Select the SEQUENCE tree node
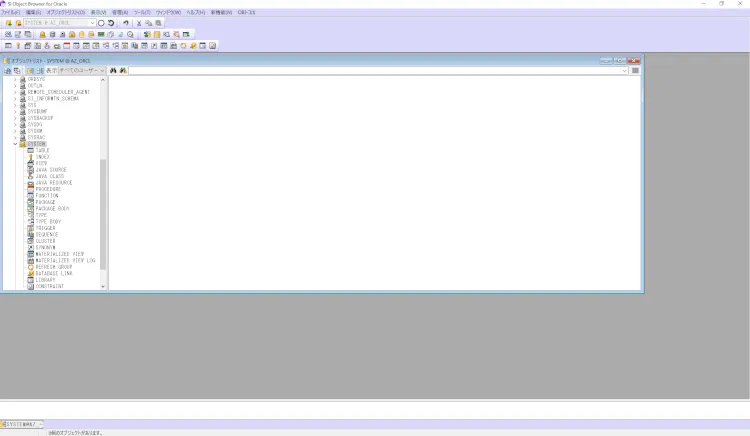The height and width of the screenshot is (436, 750). 47,235
